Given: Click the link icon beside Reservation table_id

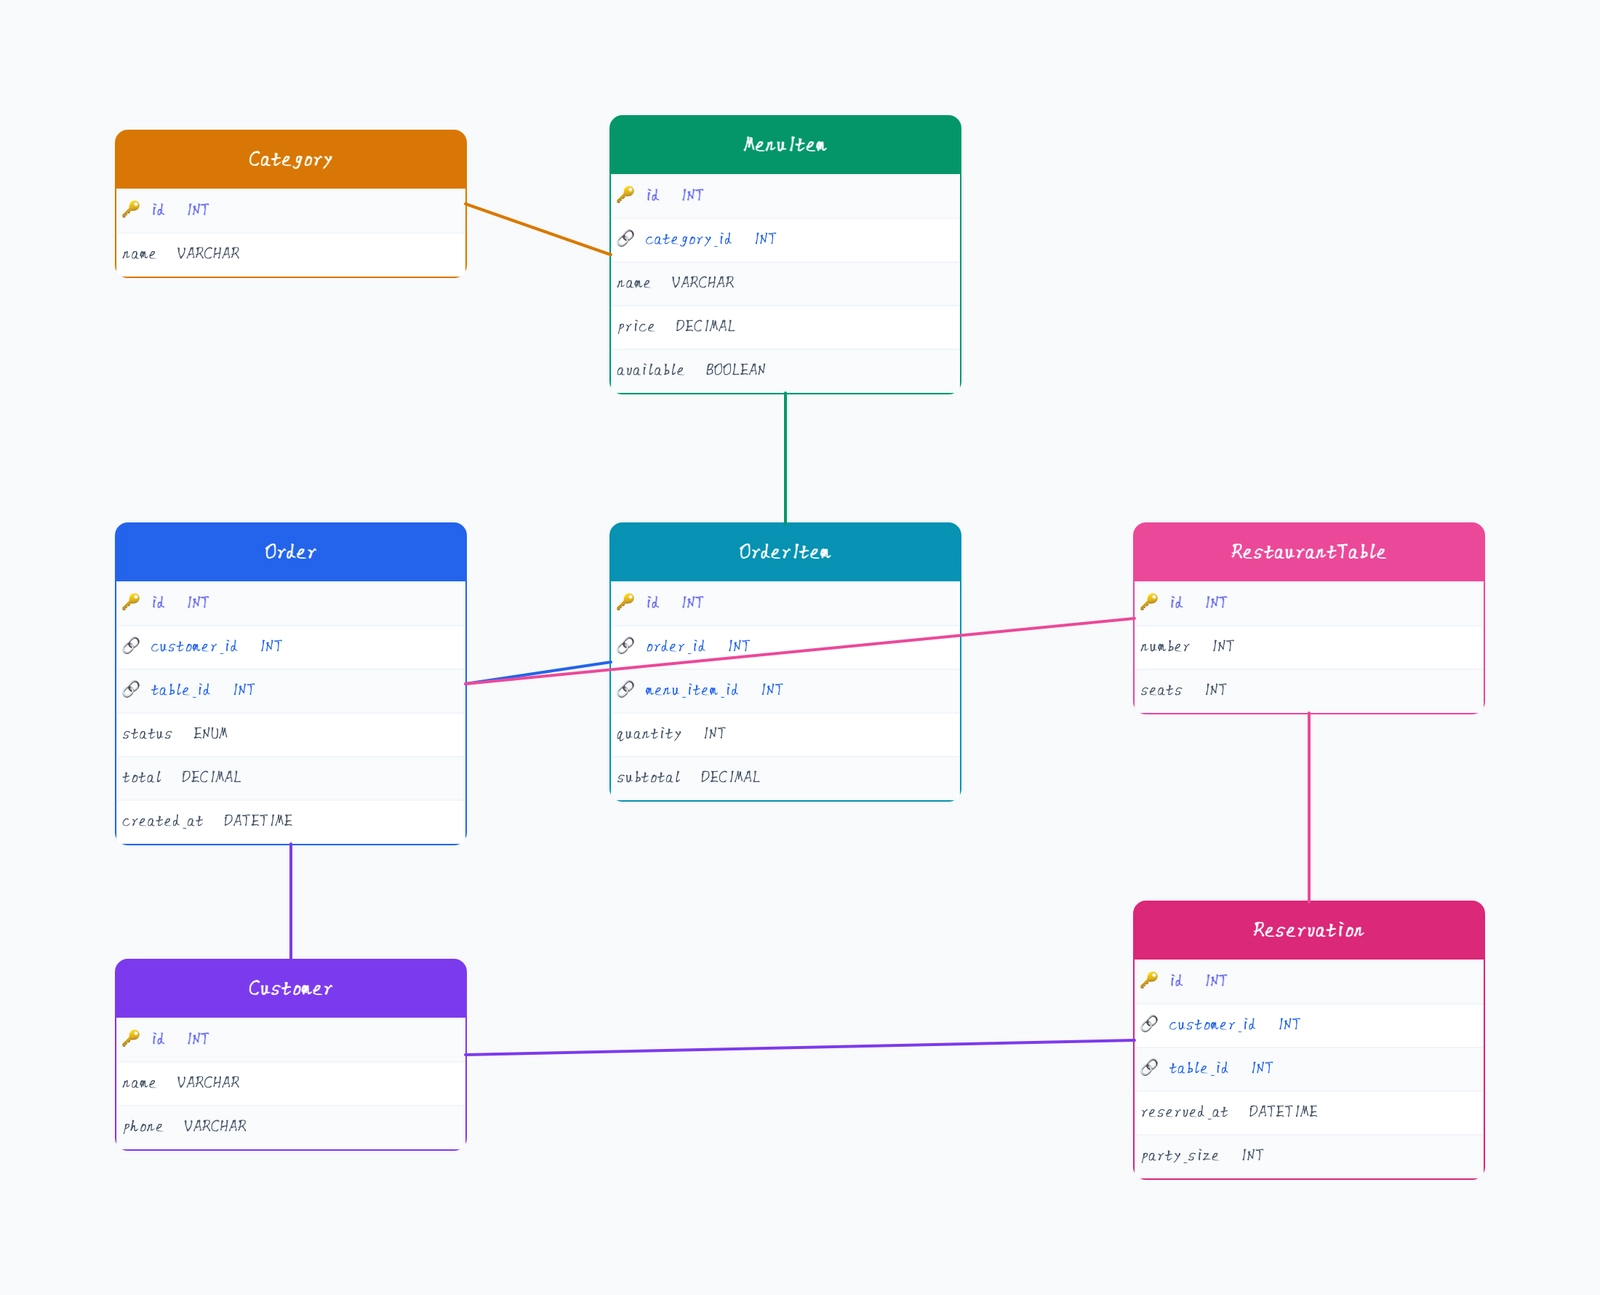Looking at the screenshot, I should (x=1149, y=1067).
